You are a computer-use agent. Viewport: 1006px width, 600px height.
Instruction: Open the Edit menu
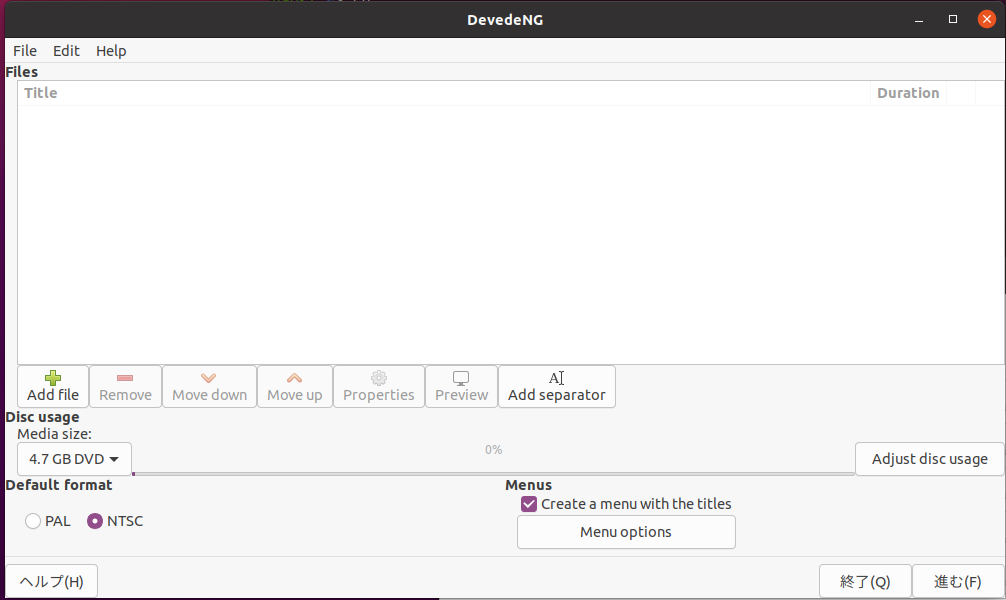pos(66,51)
